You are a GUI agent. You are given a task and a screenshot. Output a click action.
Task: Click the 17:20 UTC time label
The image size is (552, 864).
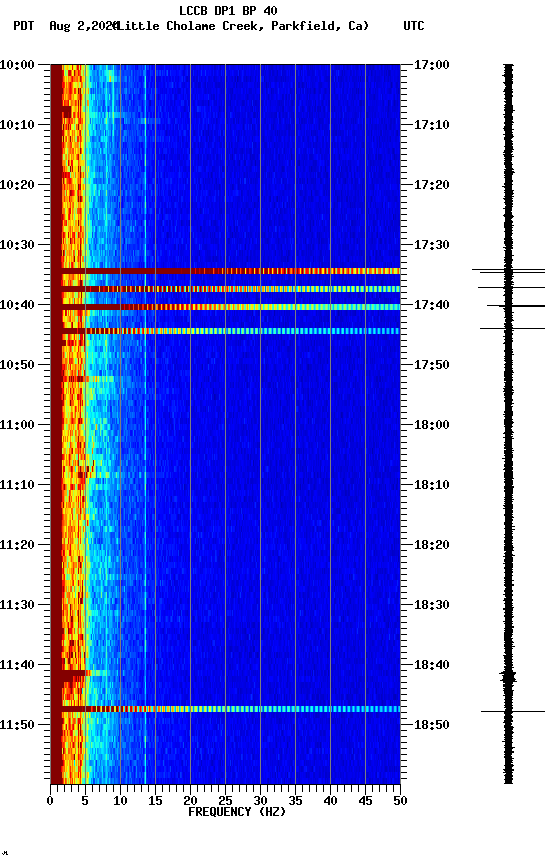(x=431, y=185)
